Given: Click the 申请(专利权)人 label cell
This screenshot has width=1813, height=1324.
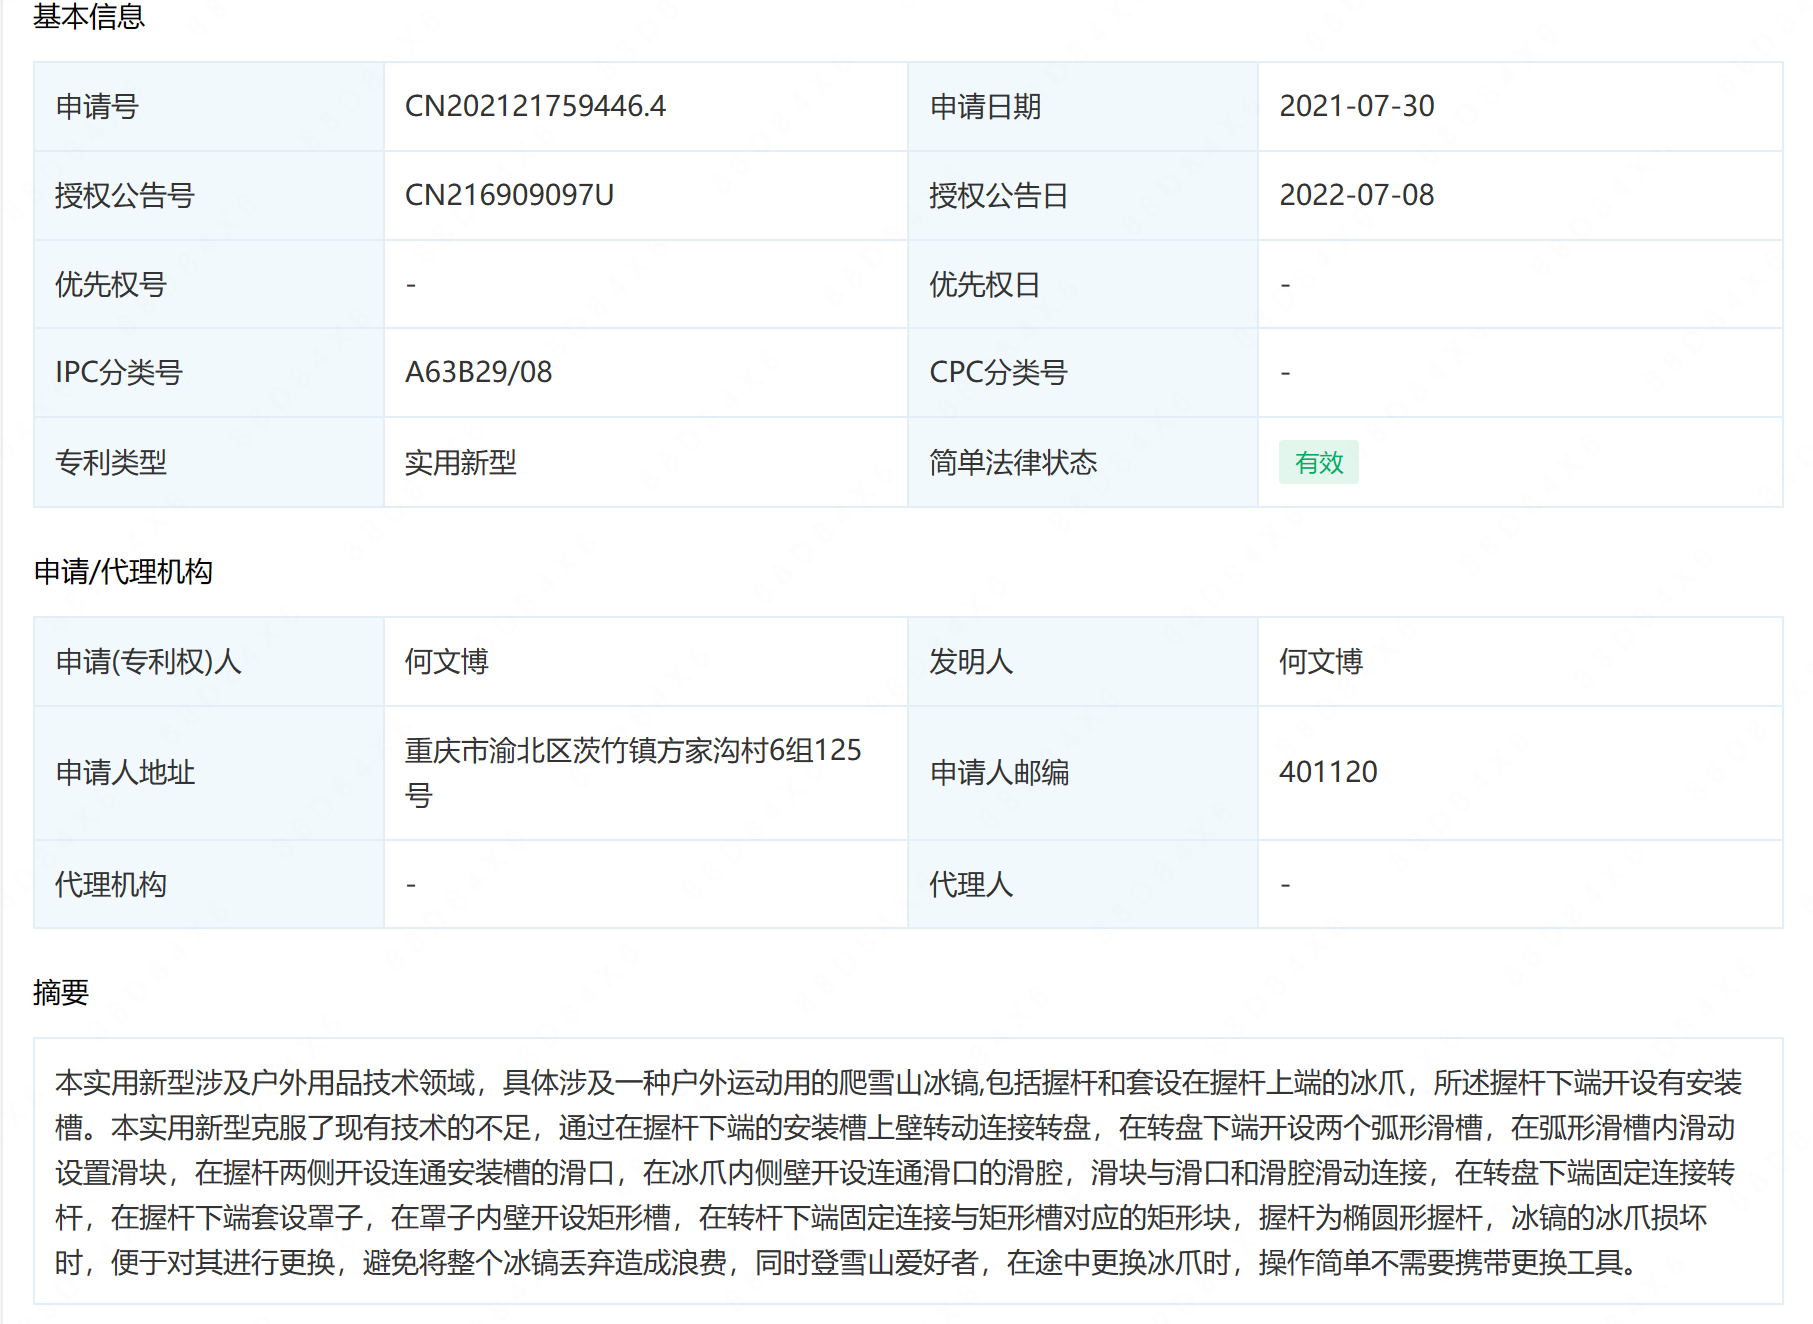Looking at the screenshot, I should (x=209, y=662).
